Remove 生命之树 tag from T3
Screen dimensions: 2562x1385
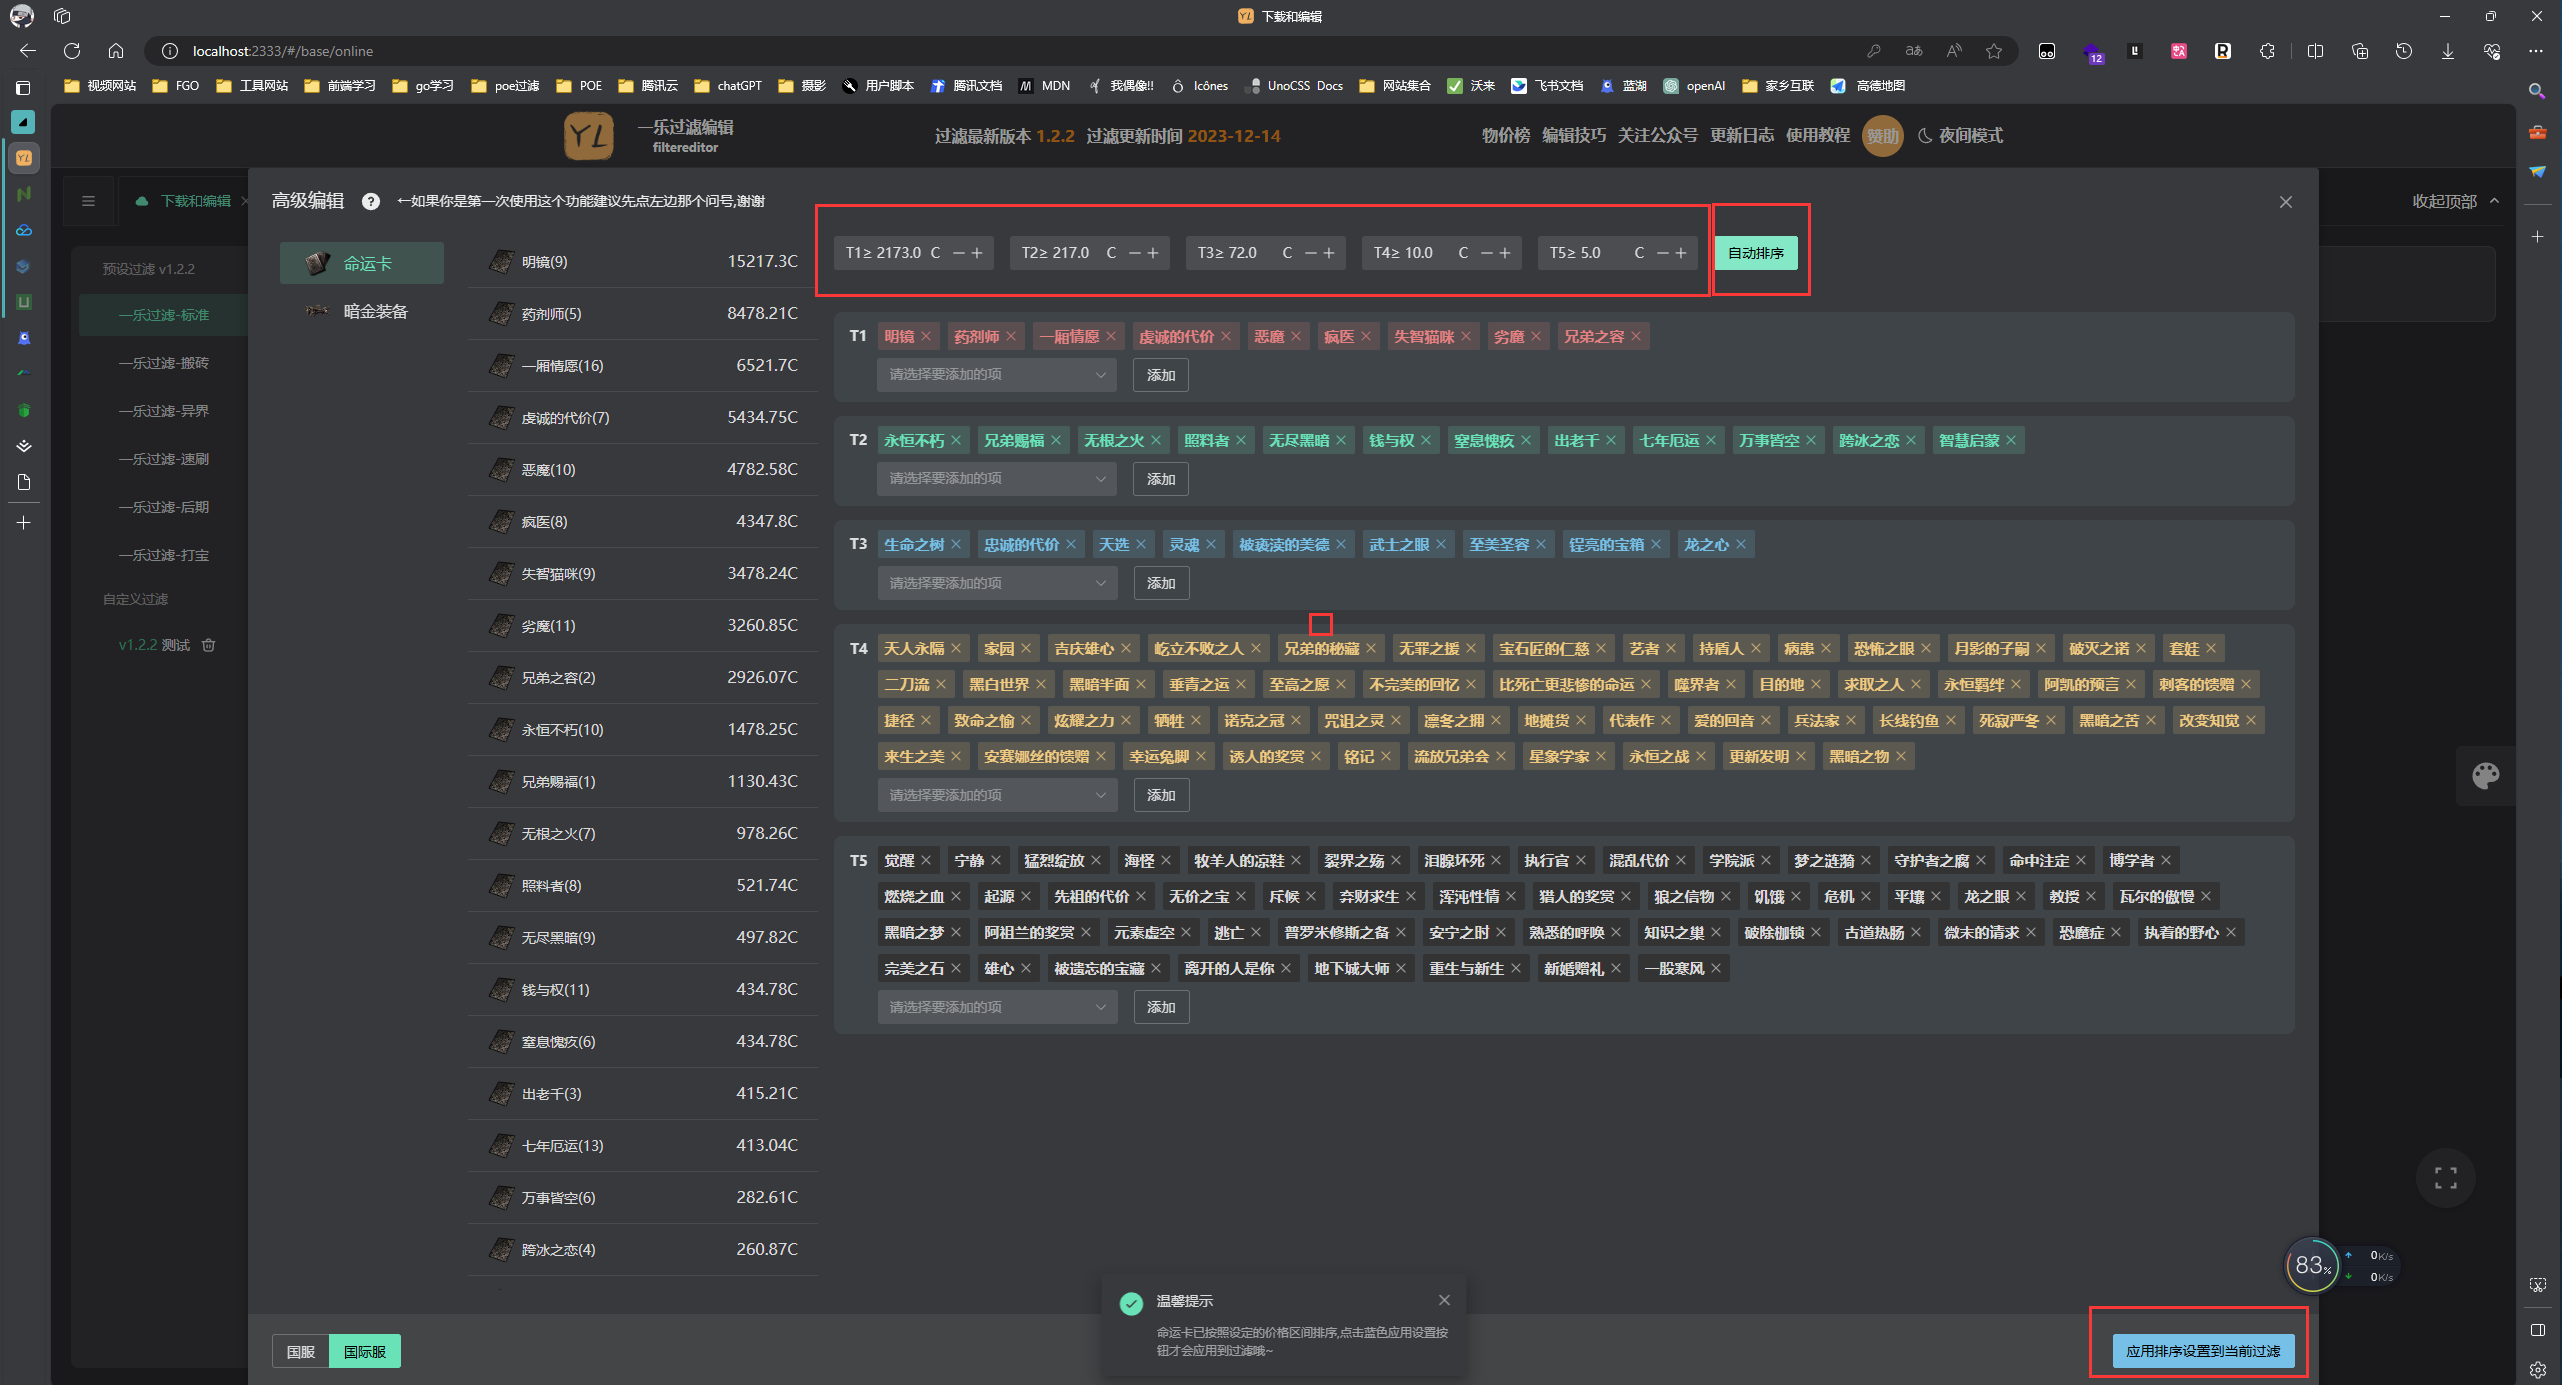(x=956, y=545)
